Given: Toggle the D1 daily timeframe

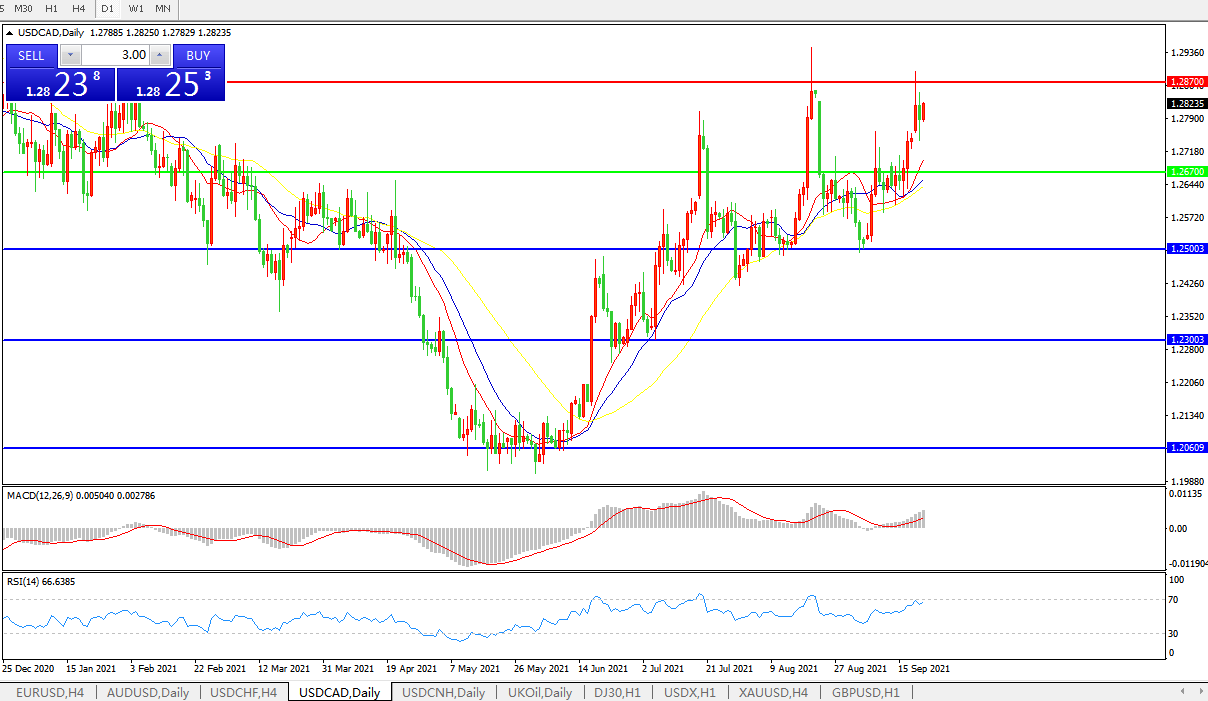Looking at the screenshot, I should (108, 8).
